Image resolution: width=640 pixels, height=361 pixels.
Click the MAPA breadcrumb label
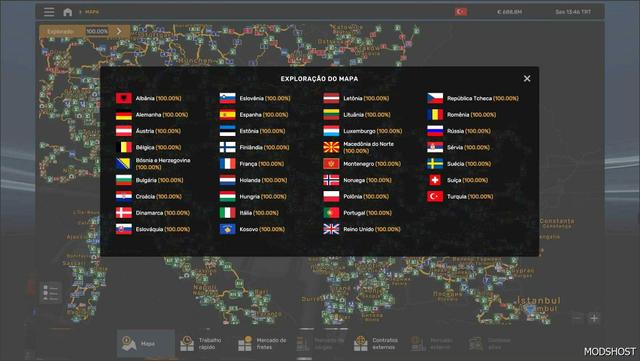tap(92, 12)
